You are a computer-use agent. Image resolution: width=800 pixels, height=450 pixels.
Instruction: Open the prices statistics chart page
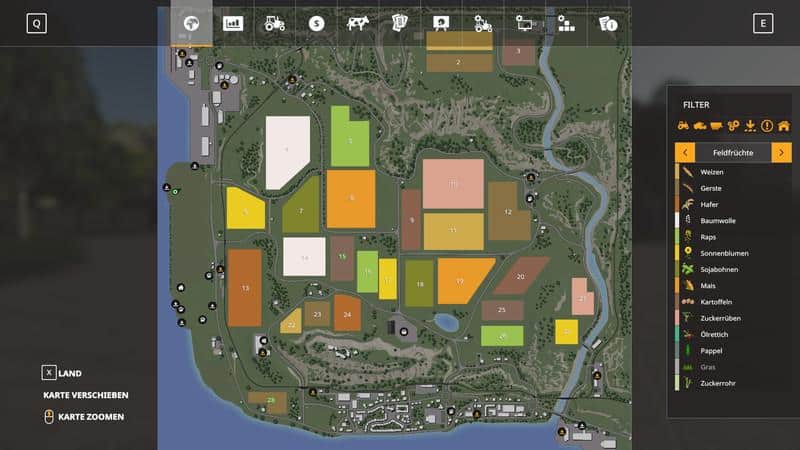click(x=233, y=24)
